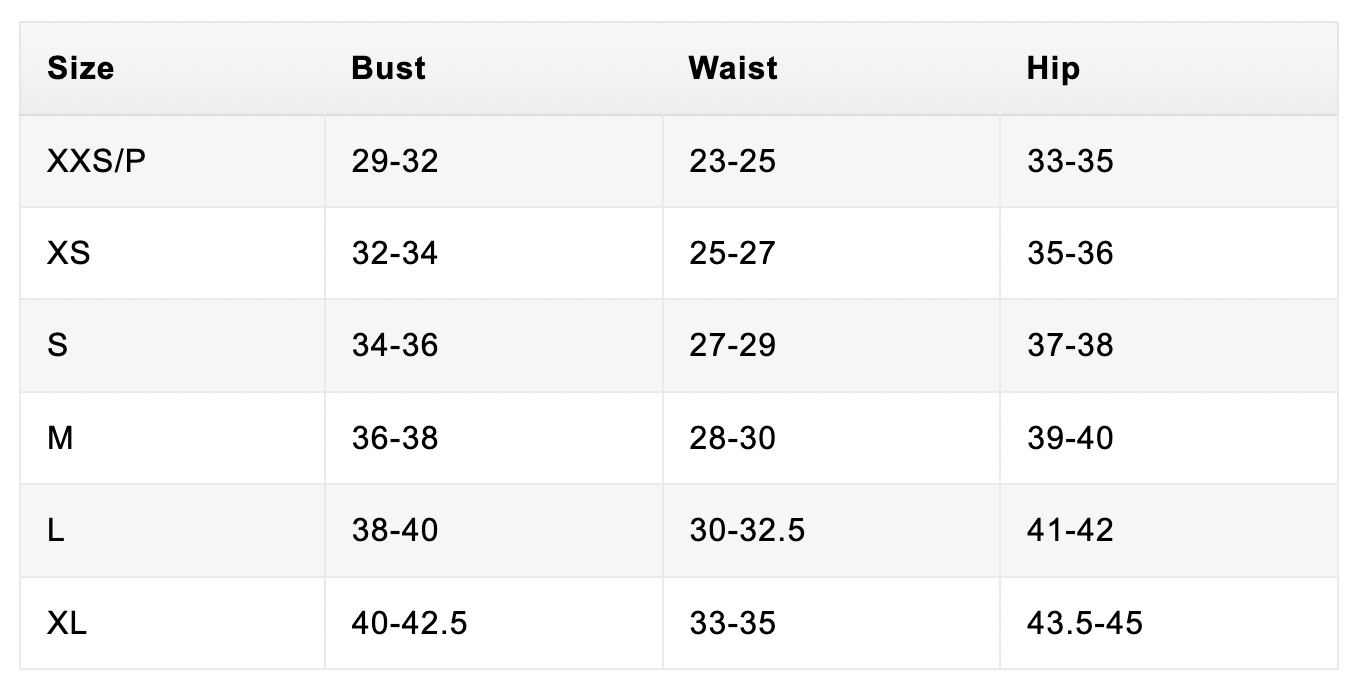Click the 25-27 waist measurement cell
The width and height of the screenshot is (1362, 698).
point(732,253)
